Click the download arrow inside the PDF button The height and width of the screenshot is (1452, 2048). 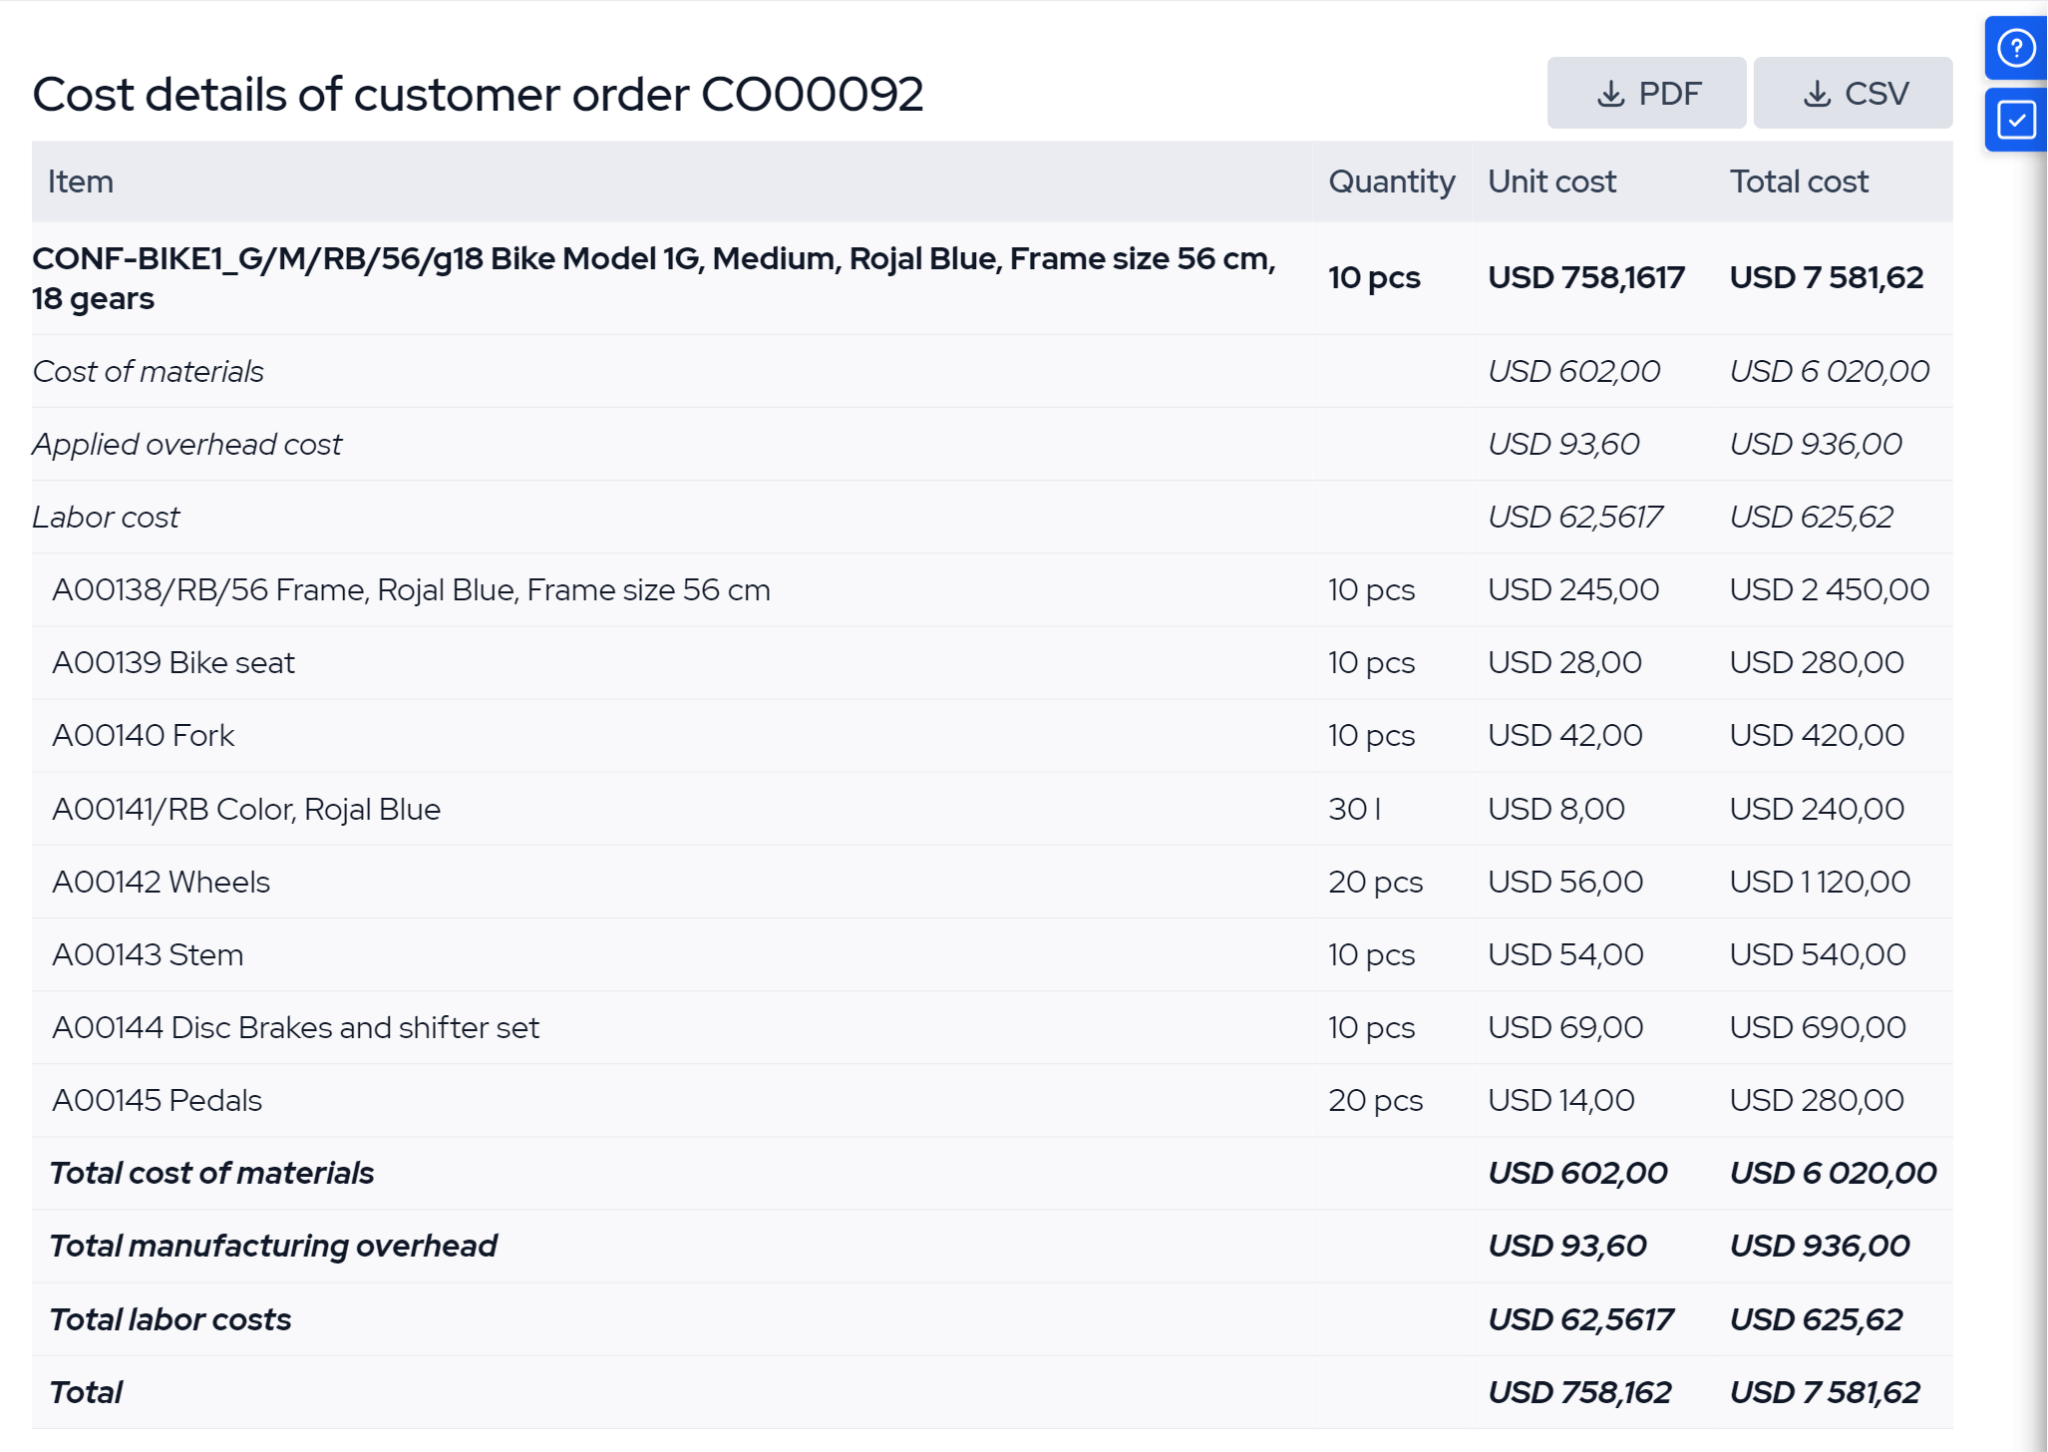(1610, 92)
